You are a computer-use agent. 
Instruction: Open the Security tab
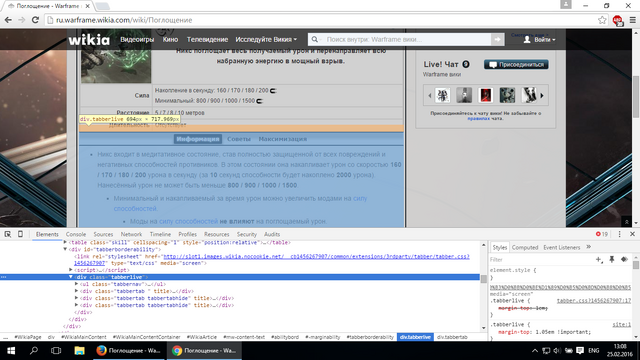247,234
